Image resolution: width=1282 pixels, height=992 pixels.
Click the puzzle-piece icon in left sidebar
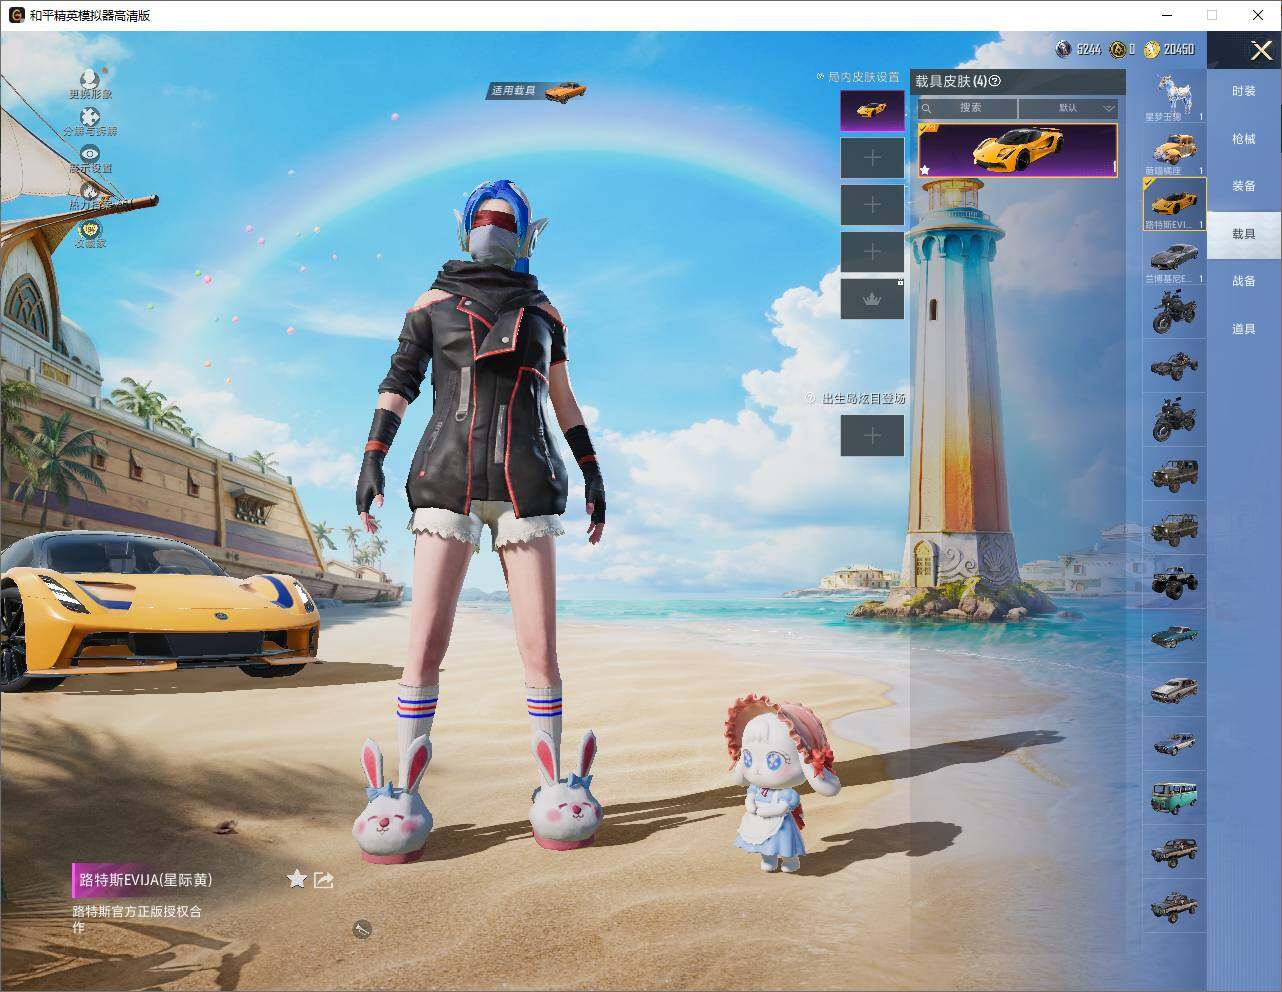click(x=90, y=117)
